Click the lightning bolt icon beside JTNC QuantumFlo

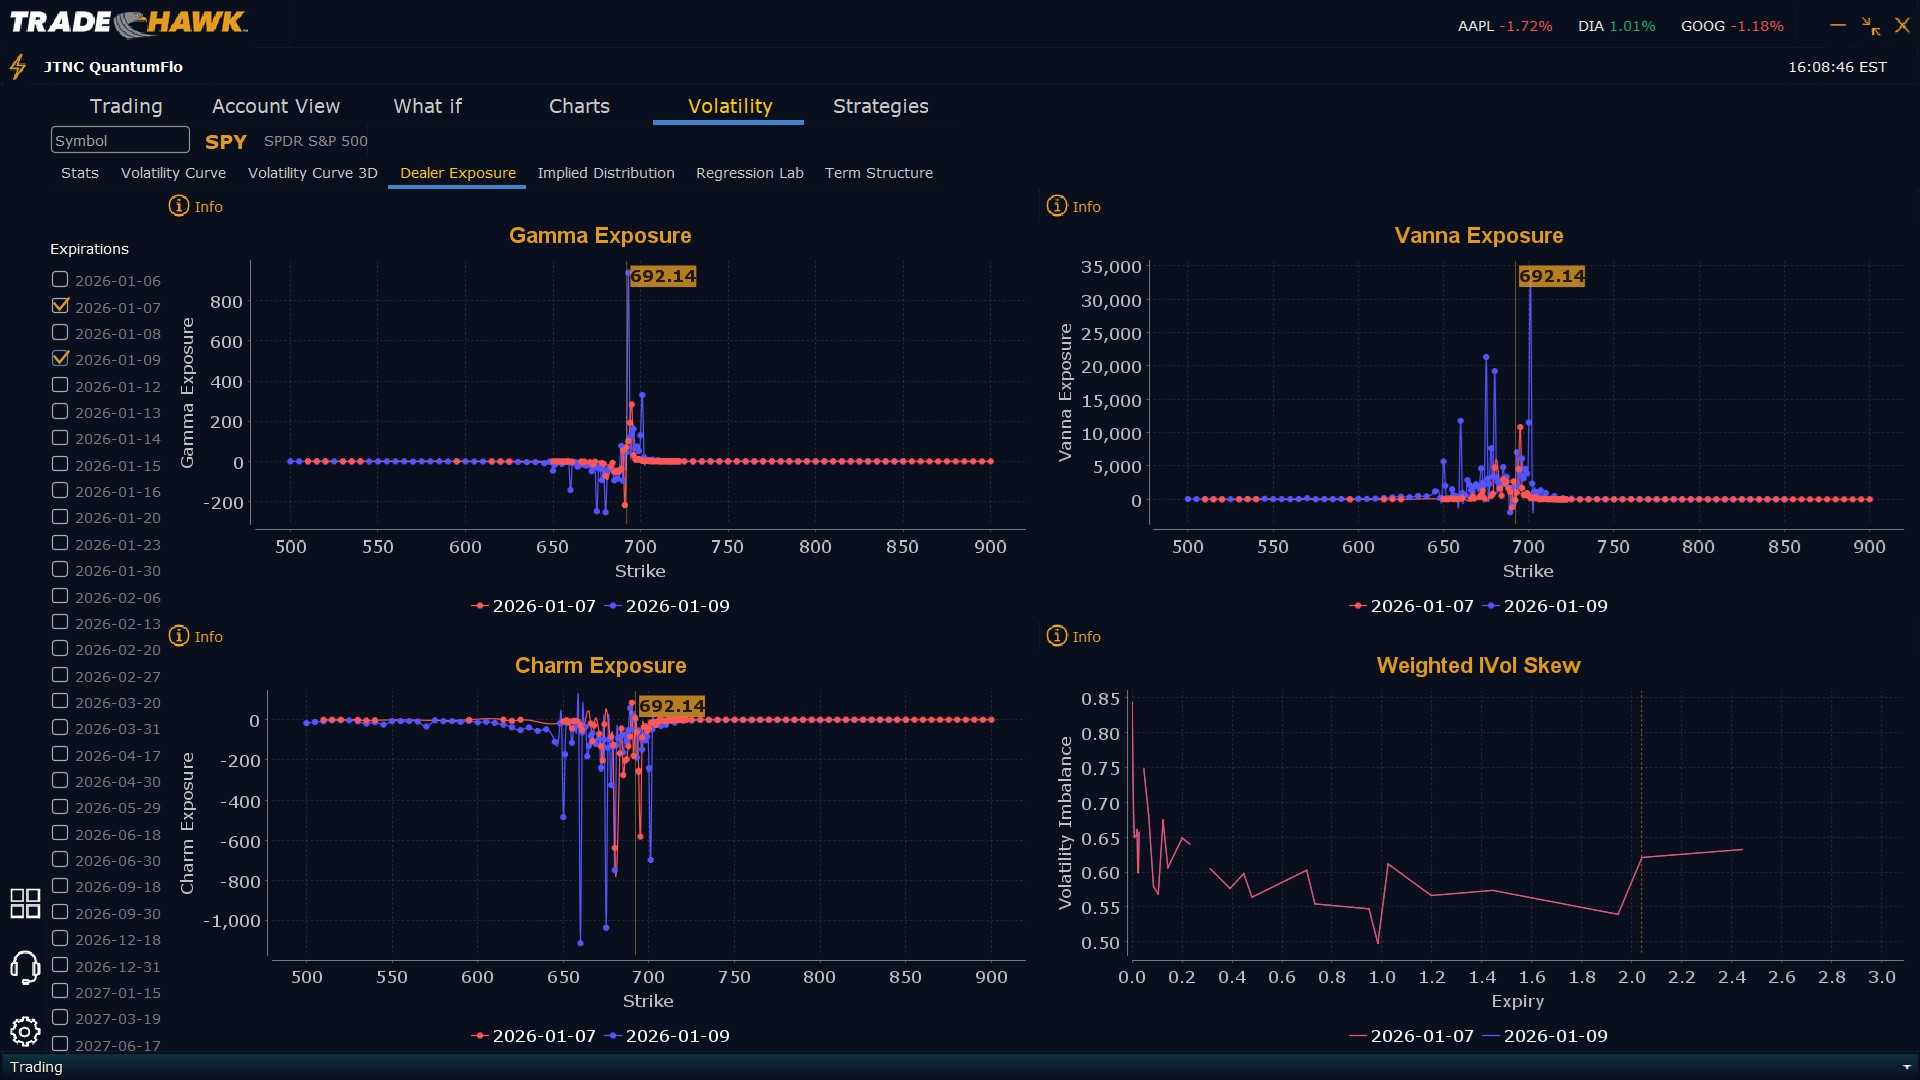tap(18, 67)
